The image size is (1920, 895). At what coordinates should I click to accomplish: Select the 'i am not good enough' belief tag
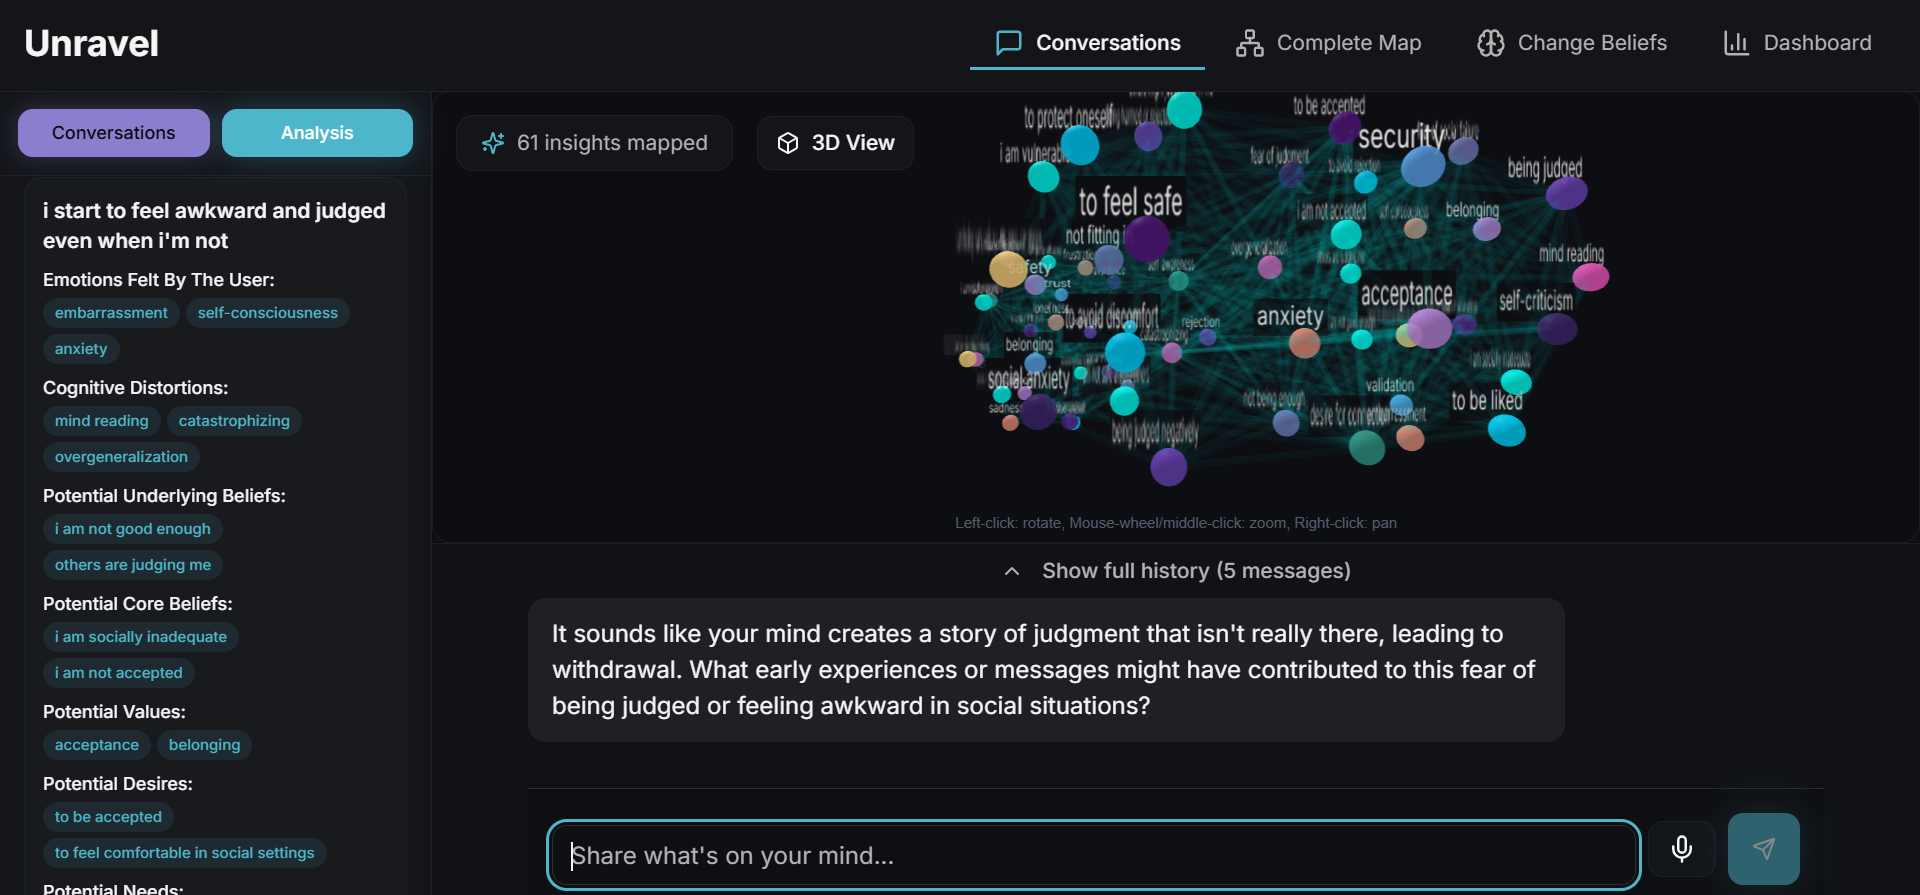133,529
